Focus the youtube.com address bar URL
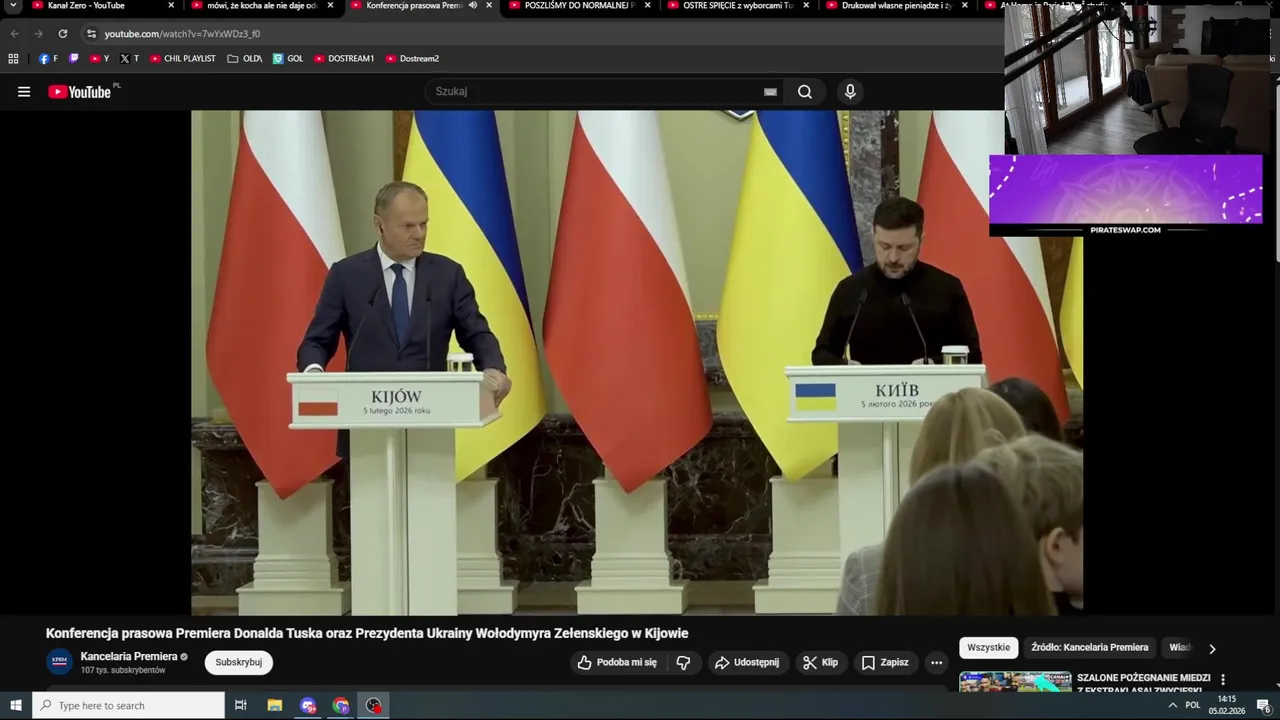This screenshot has width=1280, height=720. coord(182,34)
